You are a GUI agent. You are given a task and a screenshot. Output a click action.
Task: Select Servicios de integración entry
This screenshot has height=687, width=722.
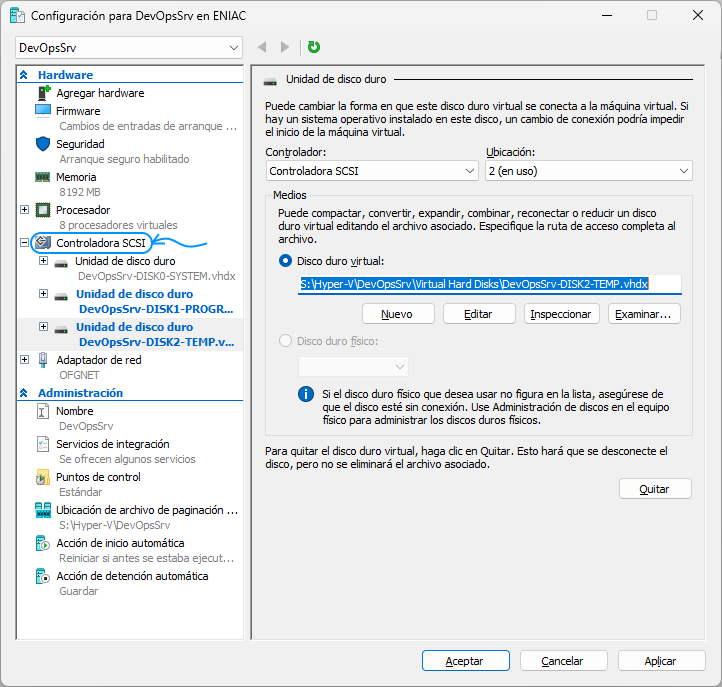tap(113, 444)
